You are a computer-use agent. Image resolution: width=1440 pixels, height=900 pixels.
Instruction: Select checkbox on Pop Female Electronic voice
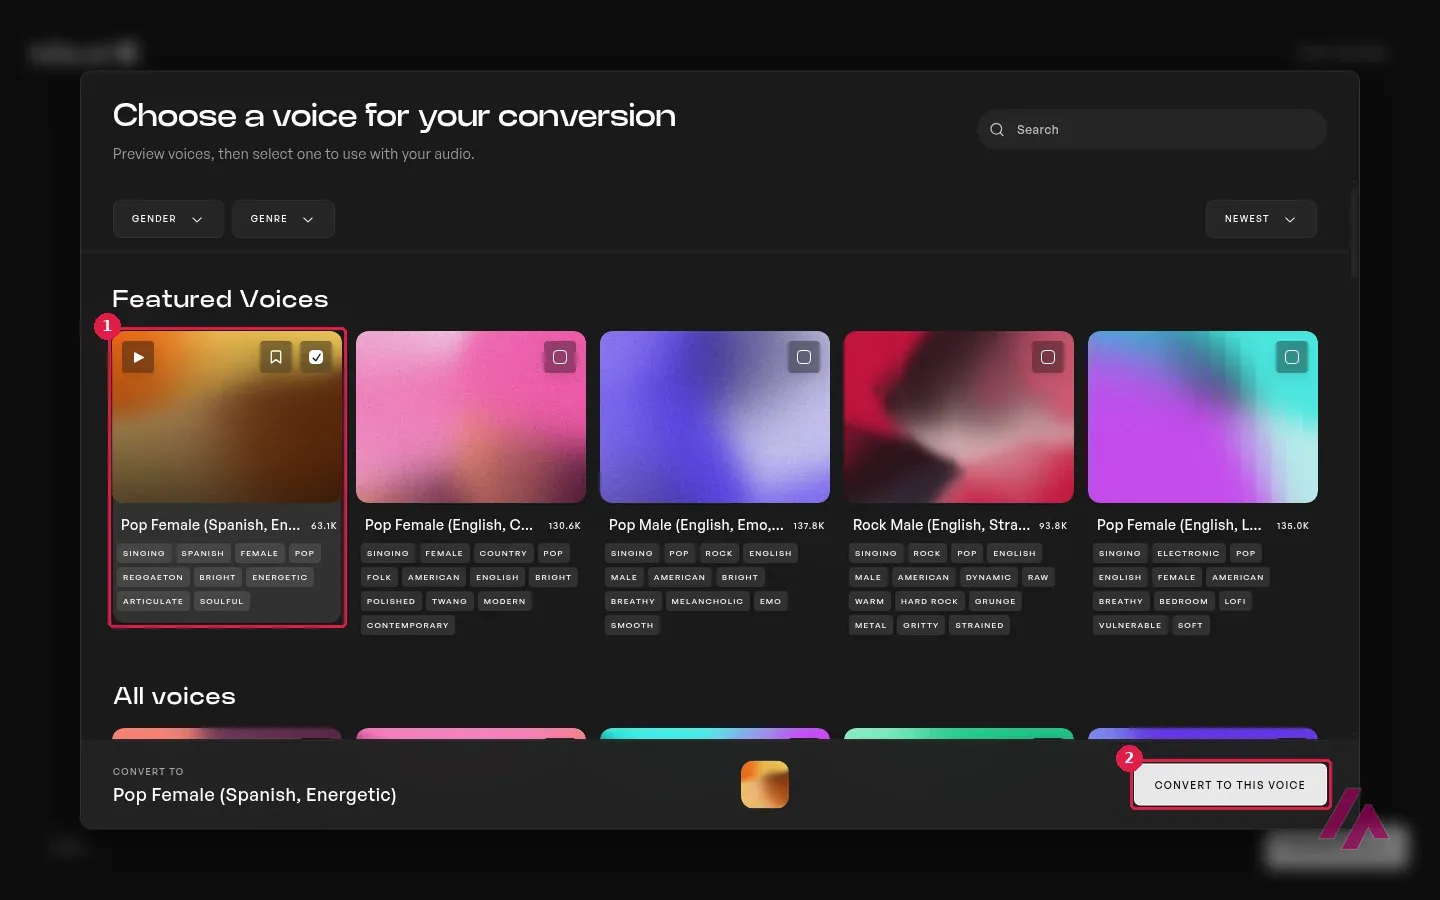tap(1292, 357)
